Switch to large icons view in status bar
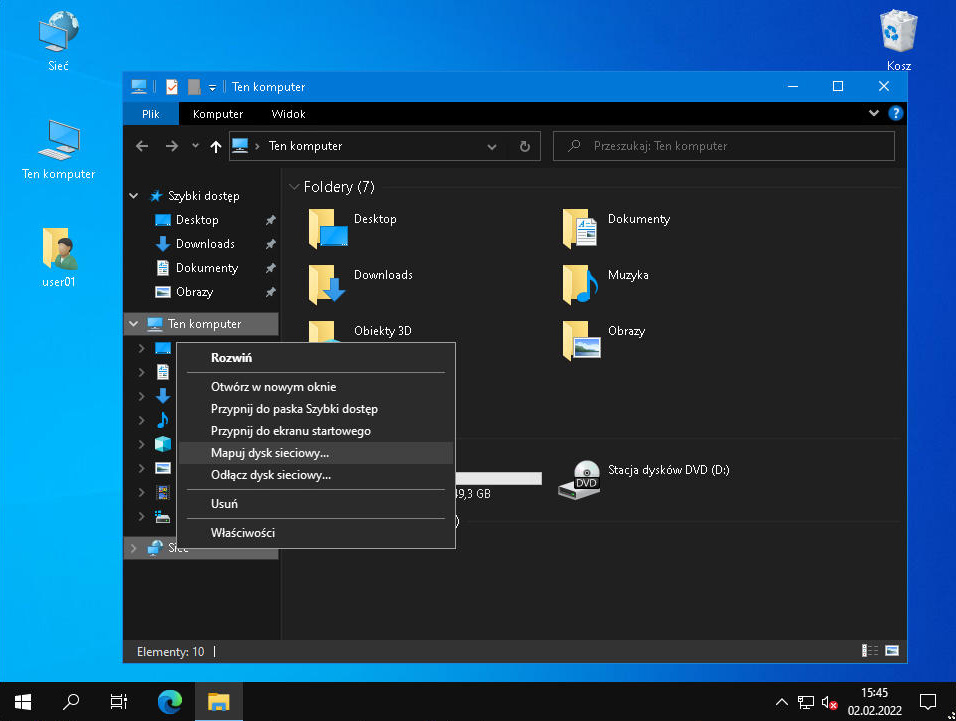This screenshot has width=956, height=721. 891,652
